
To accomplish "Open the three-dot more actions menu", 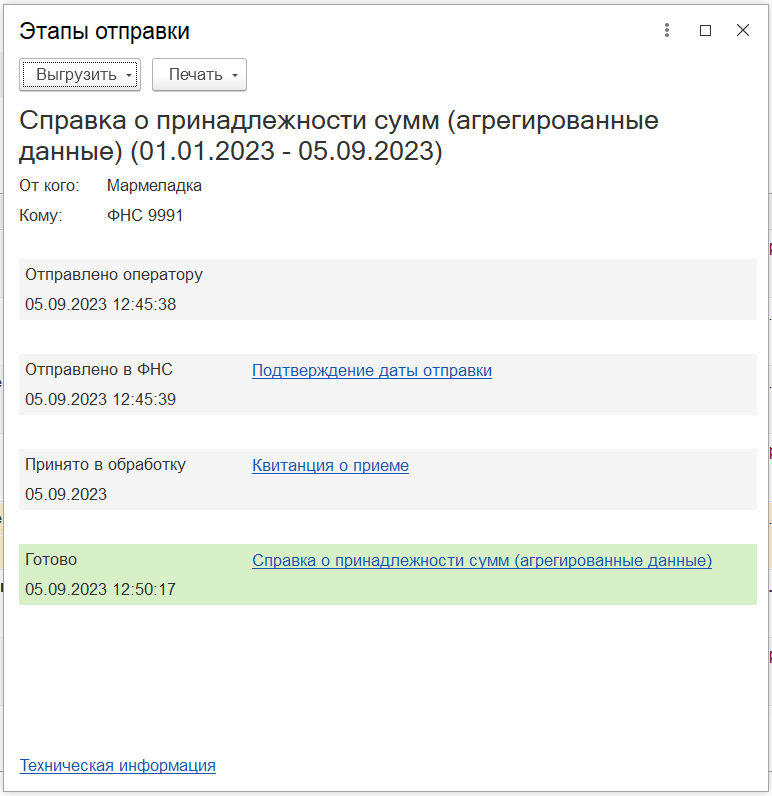I will tap(667, 31).
